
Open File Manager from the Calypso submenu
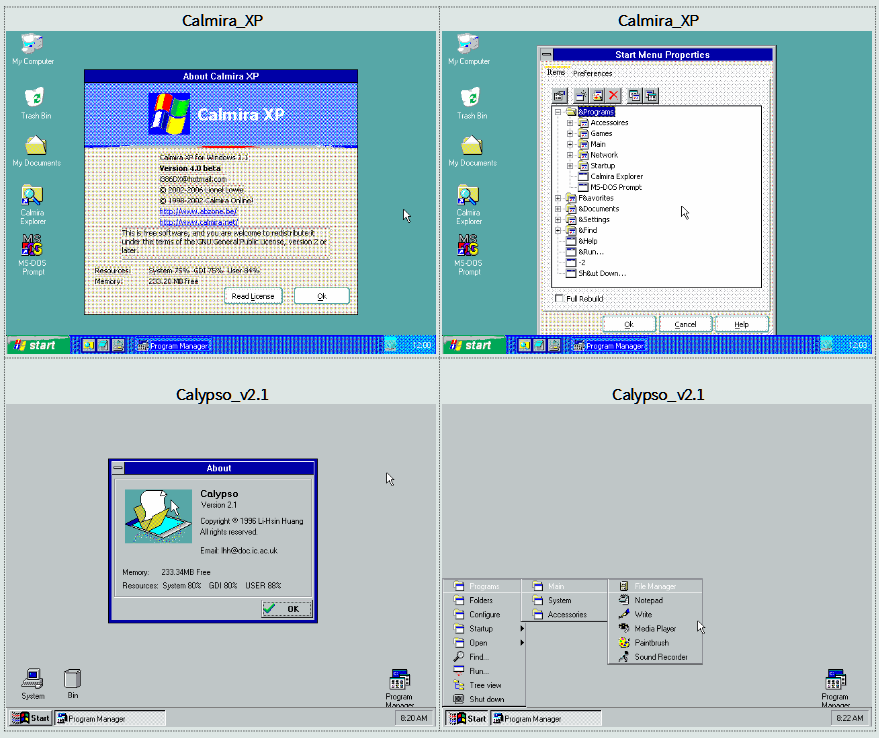tap(655, 586)
